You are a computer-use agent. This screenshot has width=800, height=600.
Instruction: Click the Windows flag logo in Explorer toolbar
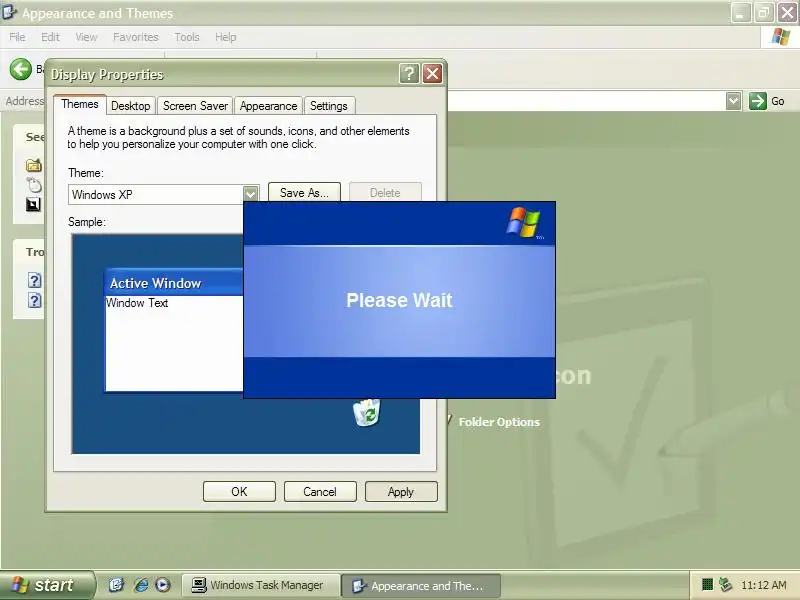click(x=781, y=36)
